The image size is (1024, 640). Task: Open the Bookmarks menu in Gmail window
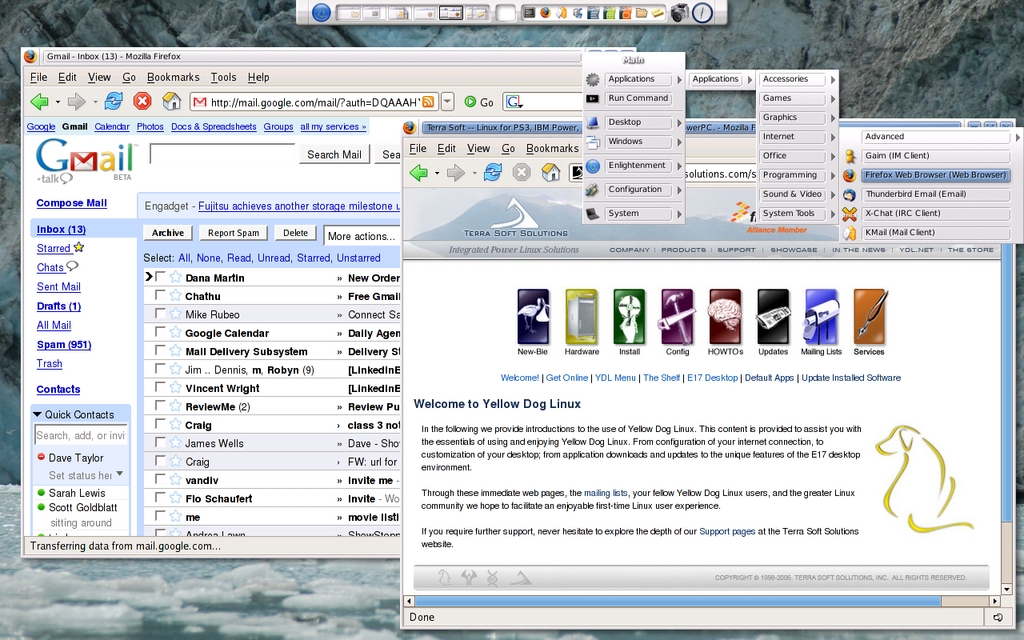173,77
